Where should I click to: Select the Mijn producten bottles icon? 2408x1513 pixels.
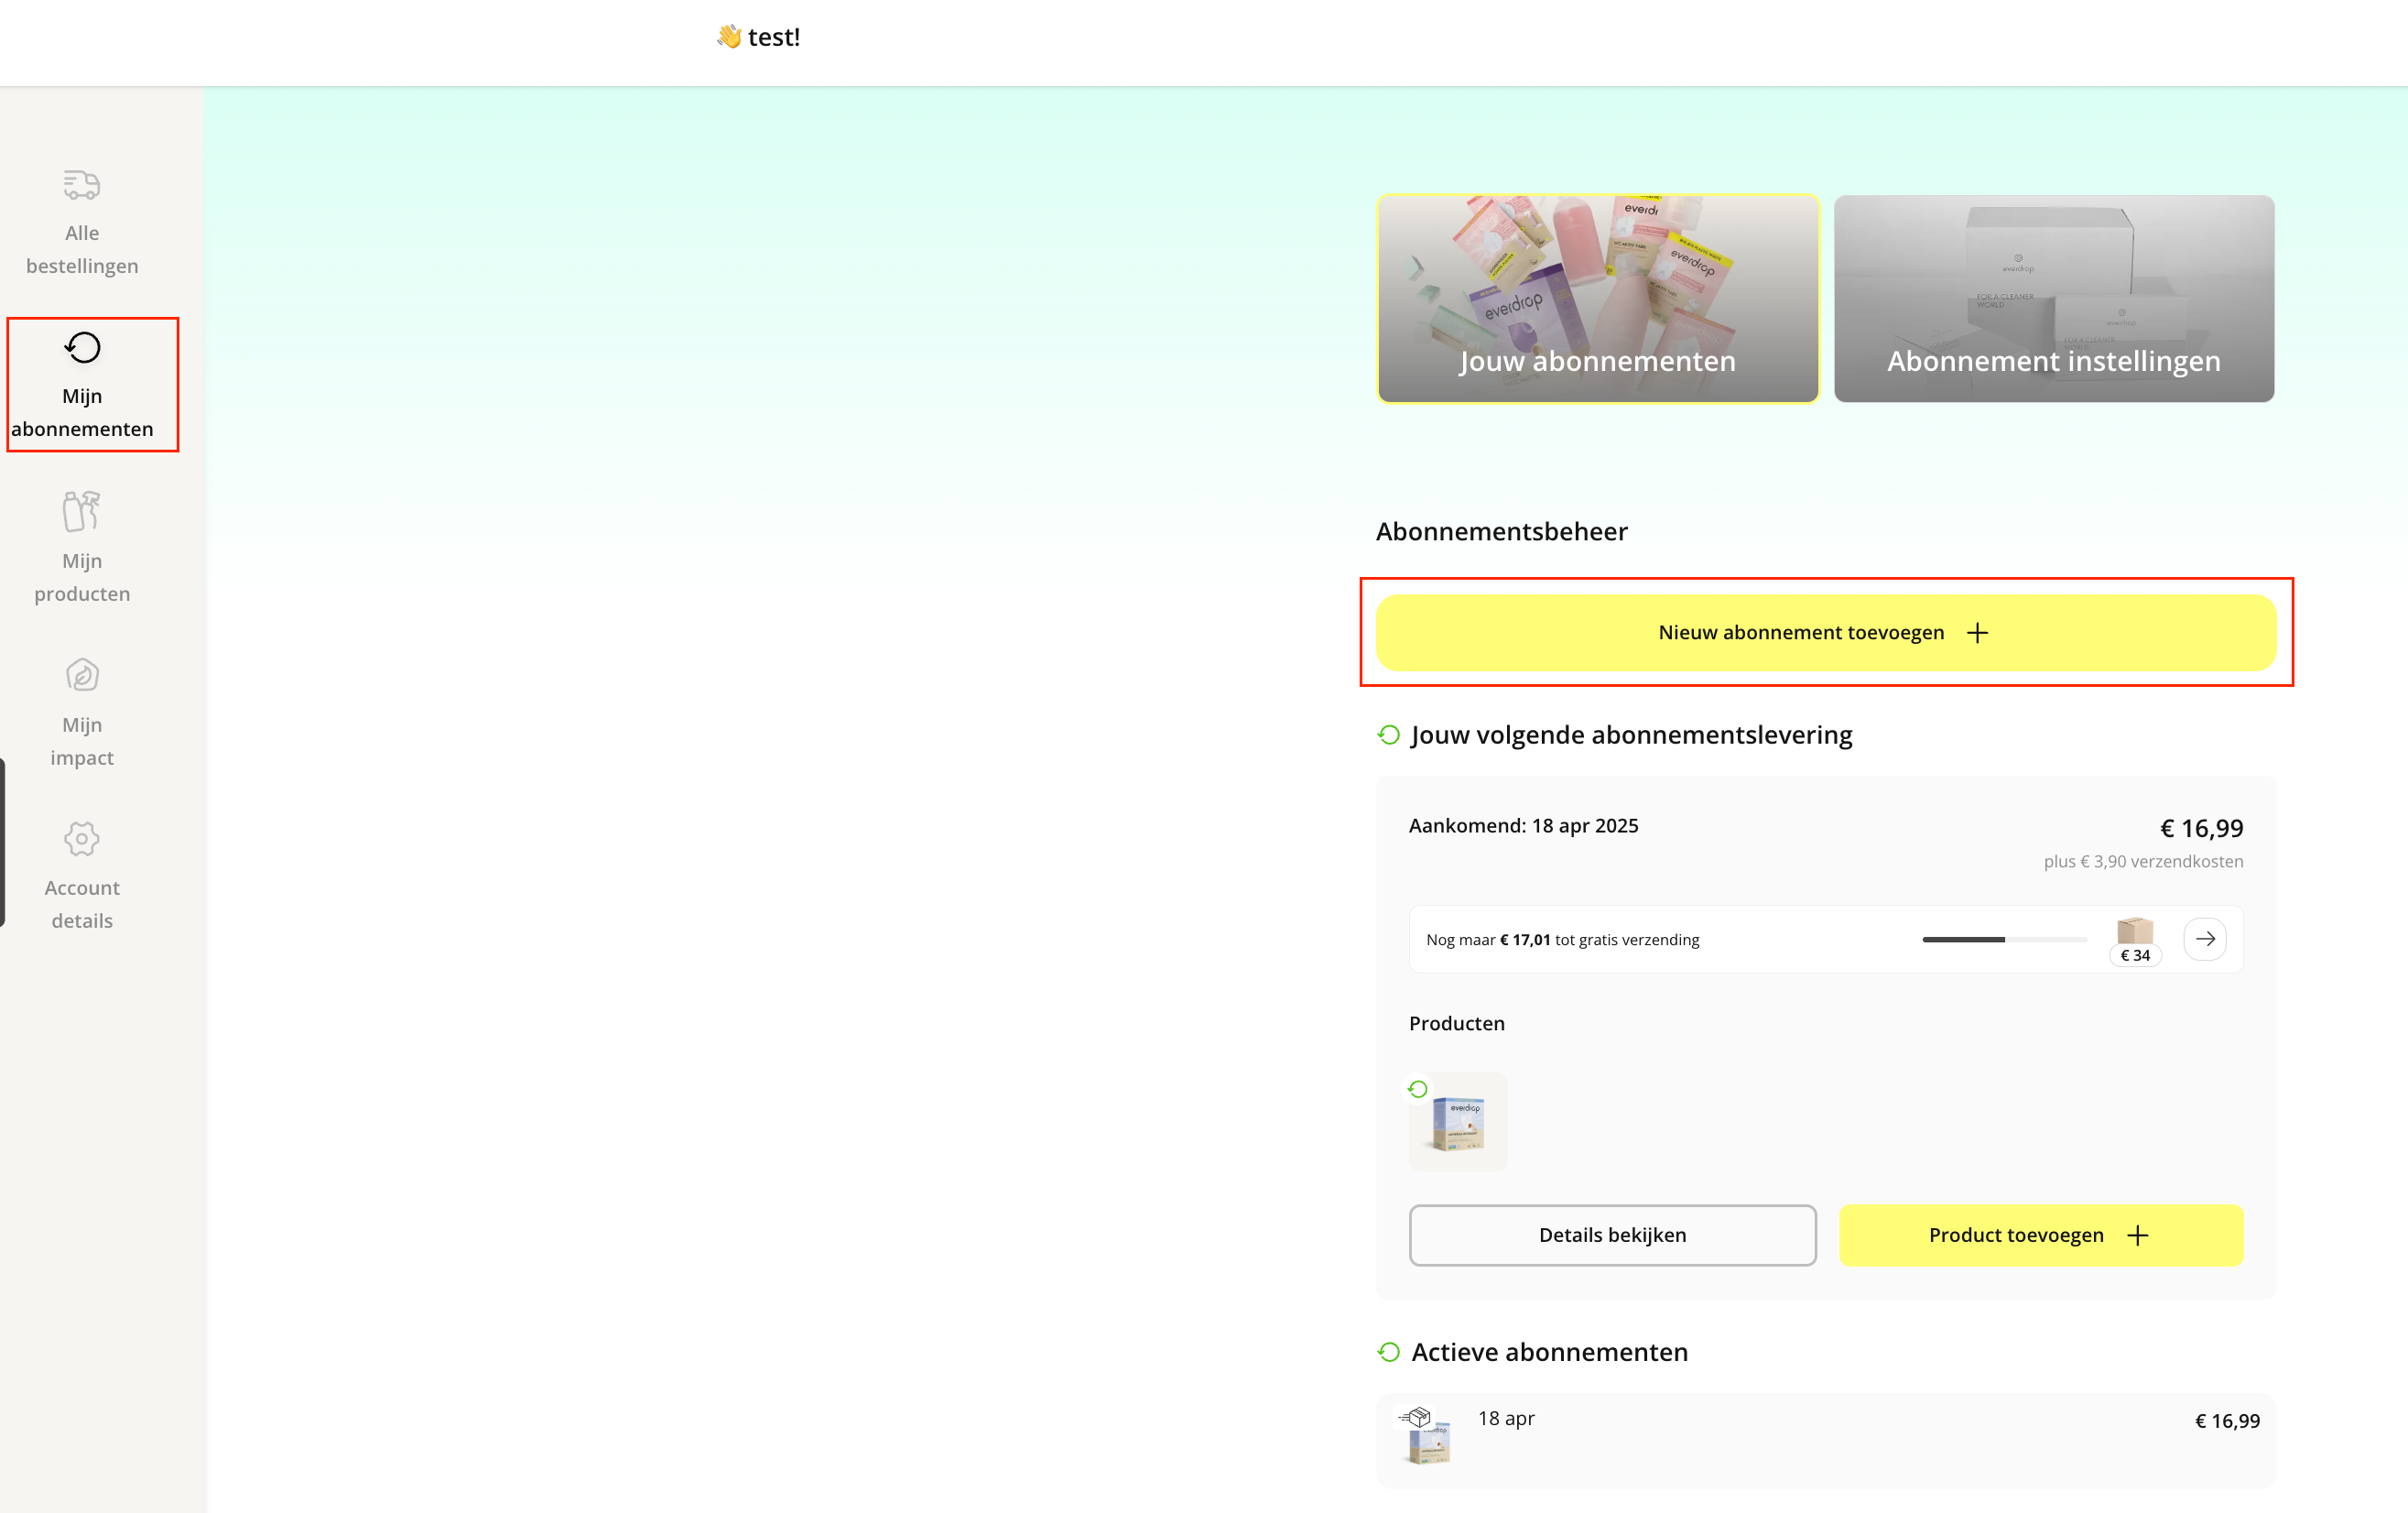pos(81,511)
